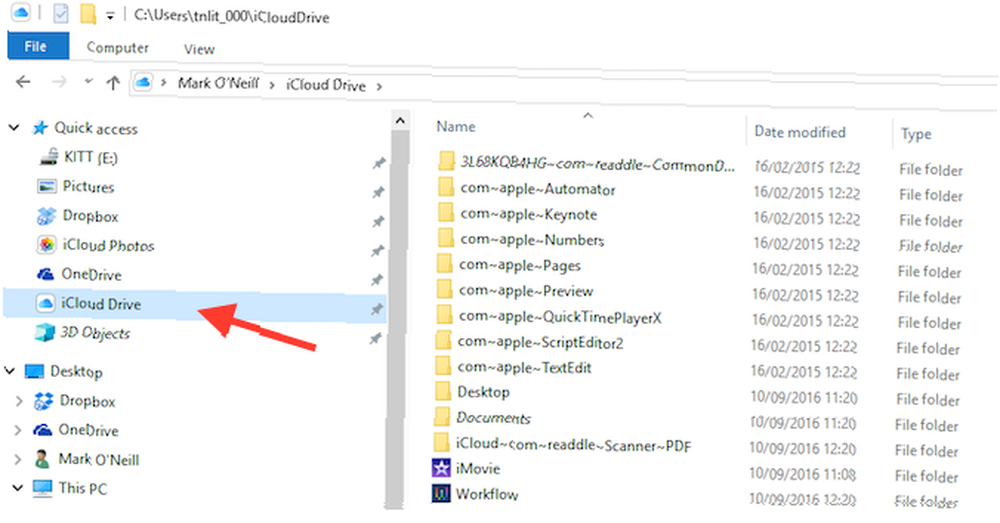This screenshot has width=1000, height=523.
Task: Collapse the Desktop tree node
Action: coord(10,371)
